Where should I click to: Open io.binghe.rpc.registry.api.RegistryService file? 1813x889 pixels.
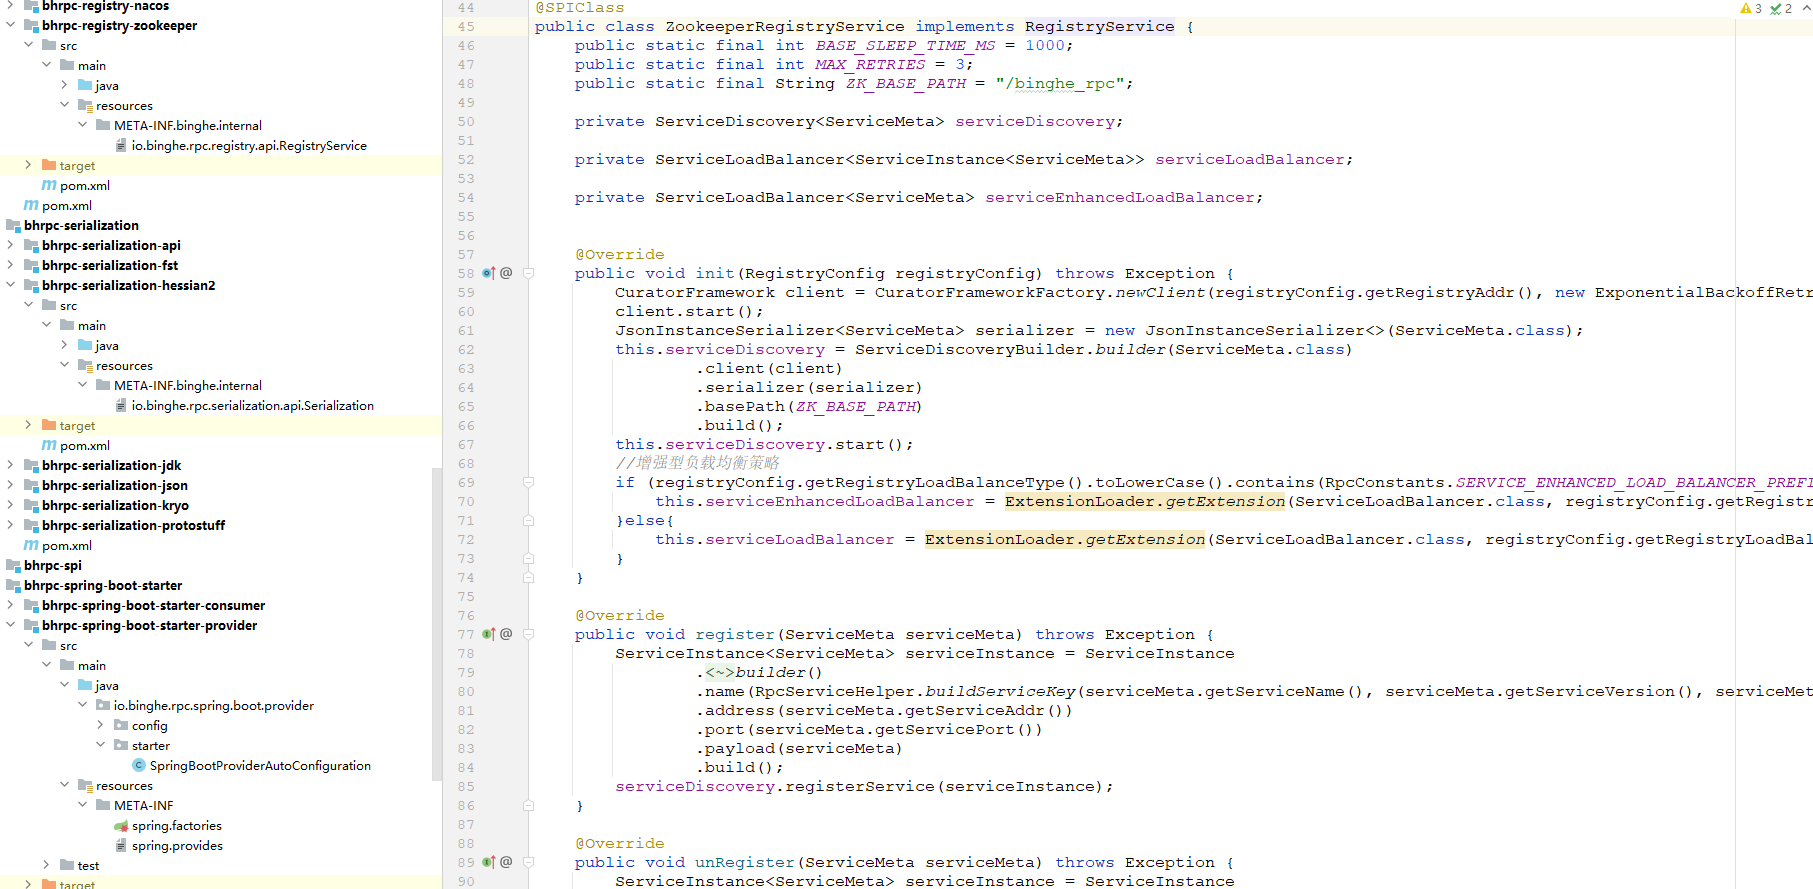tap(249, 146)
